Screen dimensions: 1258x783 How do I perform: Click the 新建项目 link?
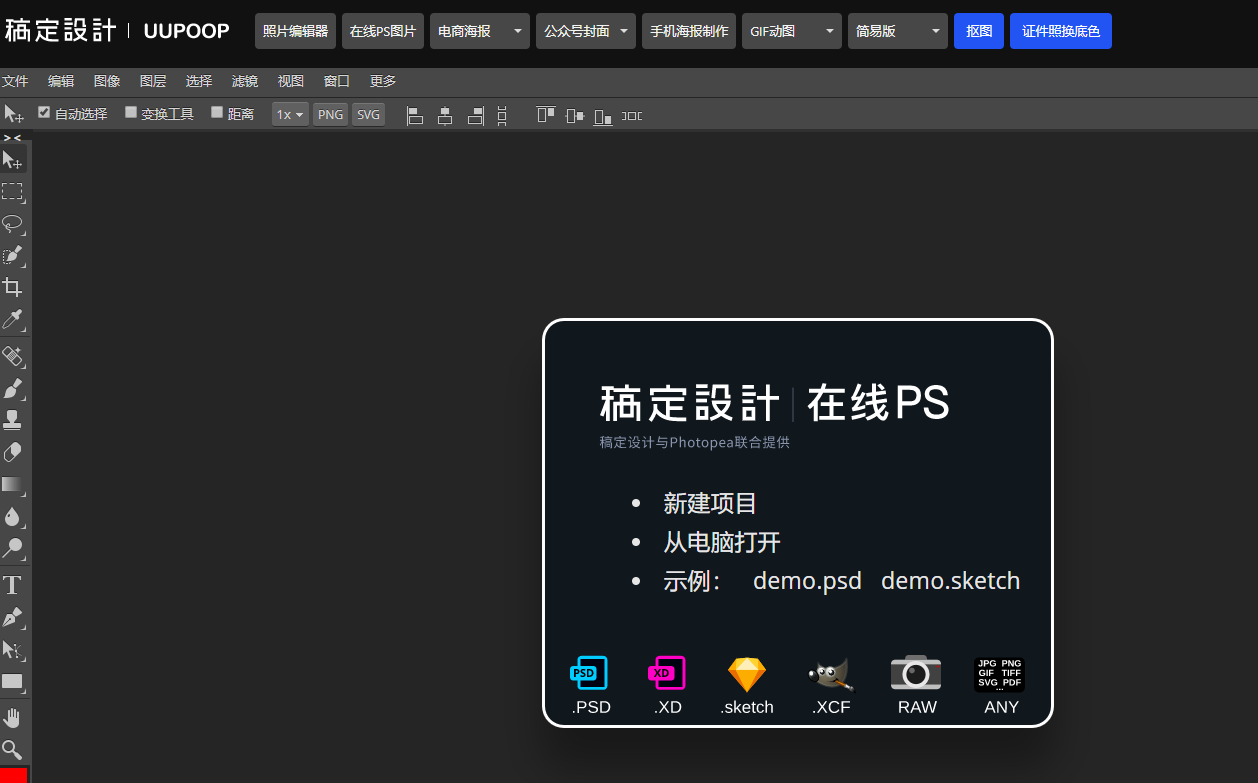(x=710, y=504)
